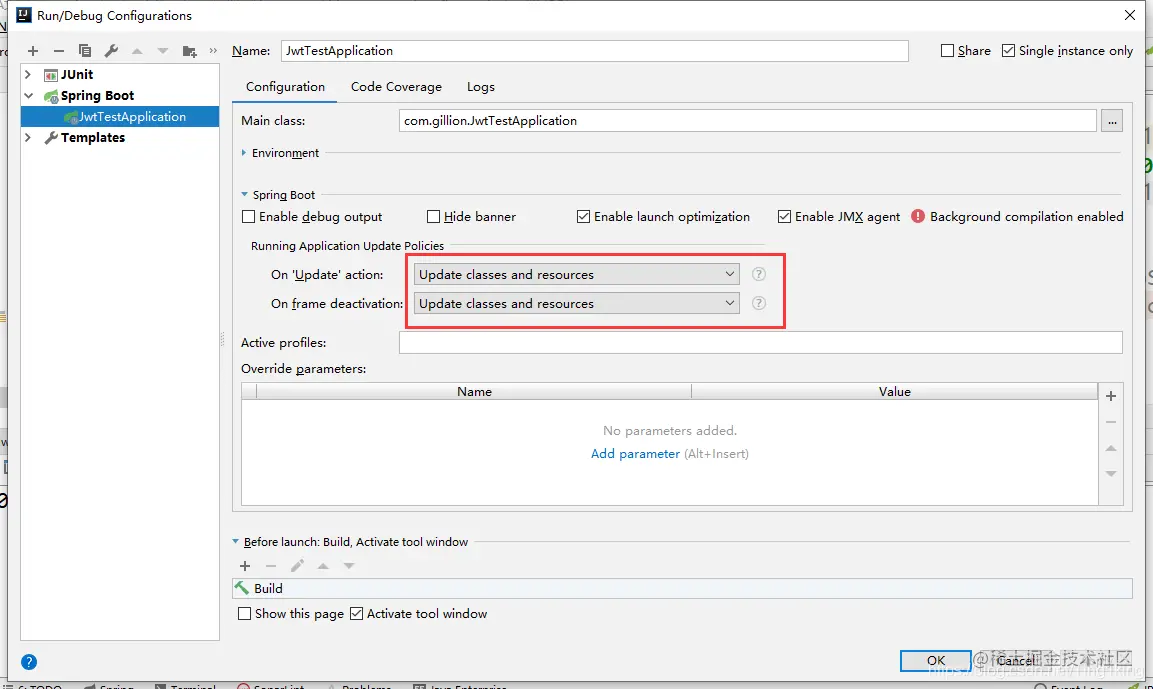
Task: Open dialog help question mark
Action: (x=29, y=662)
